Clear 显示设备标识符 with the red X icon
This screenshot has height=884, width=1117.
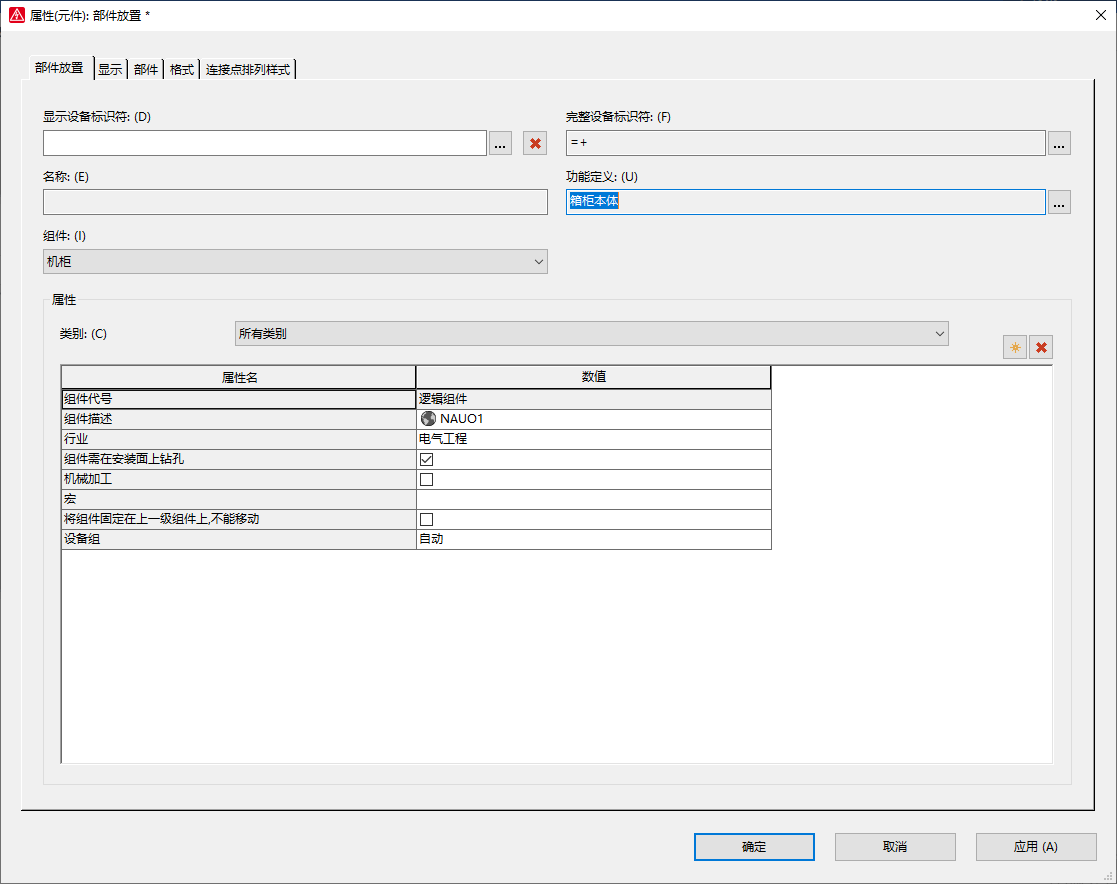535,143
